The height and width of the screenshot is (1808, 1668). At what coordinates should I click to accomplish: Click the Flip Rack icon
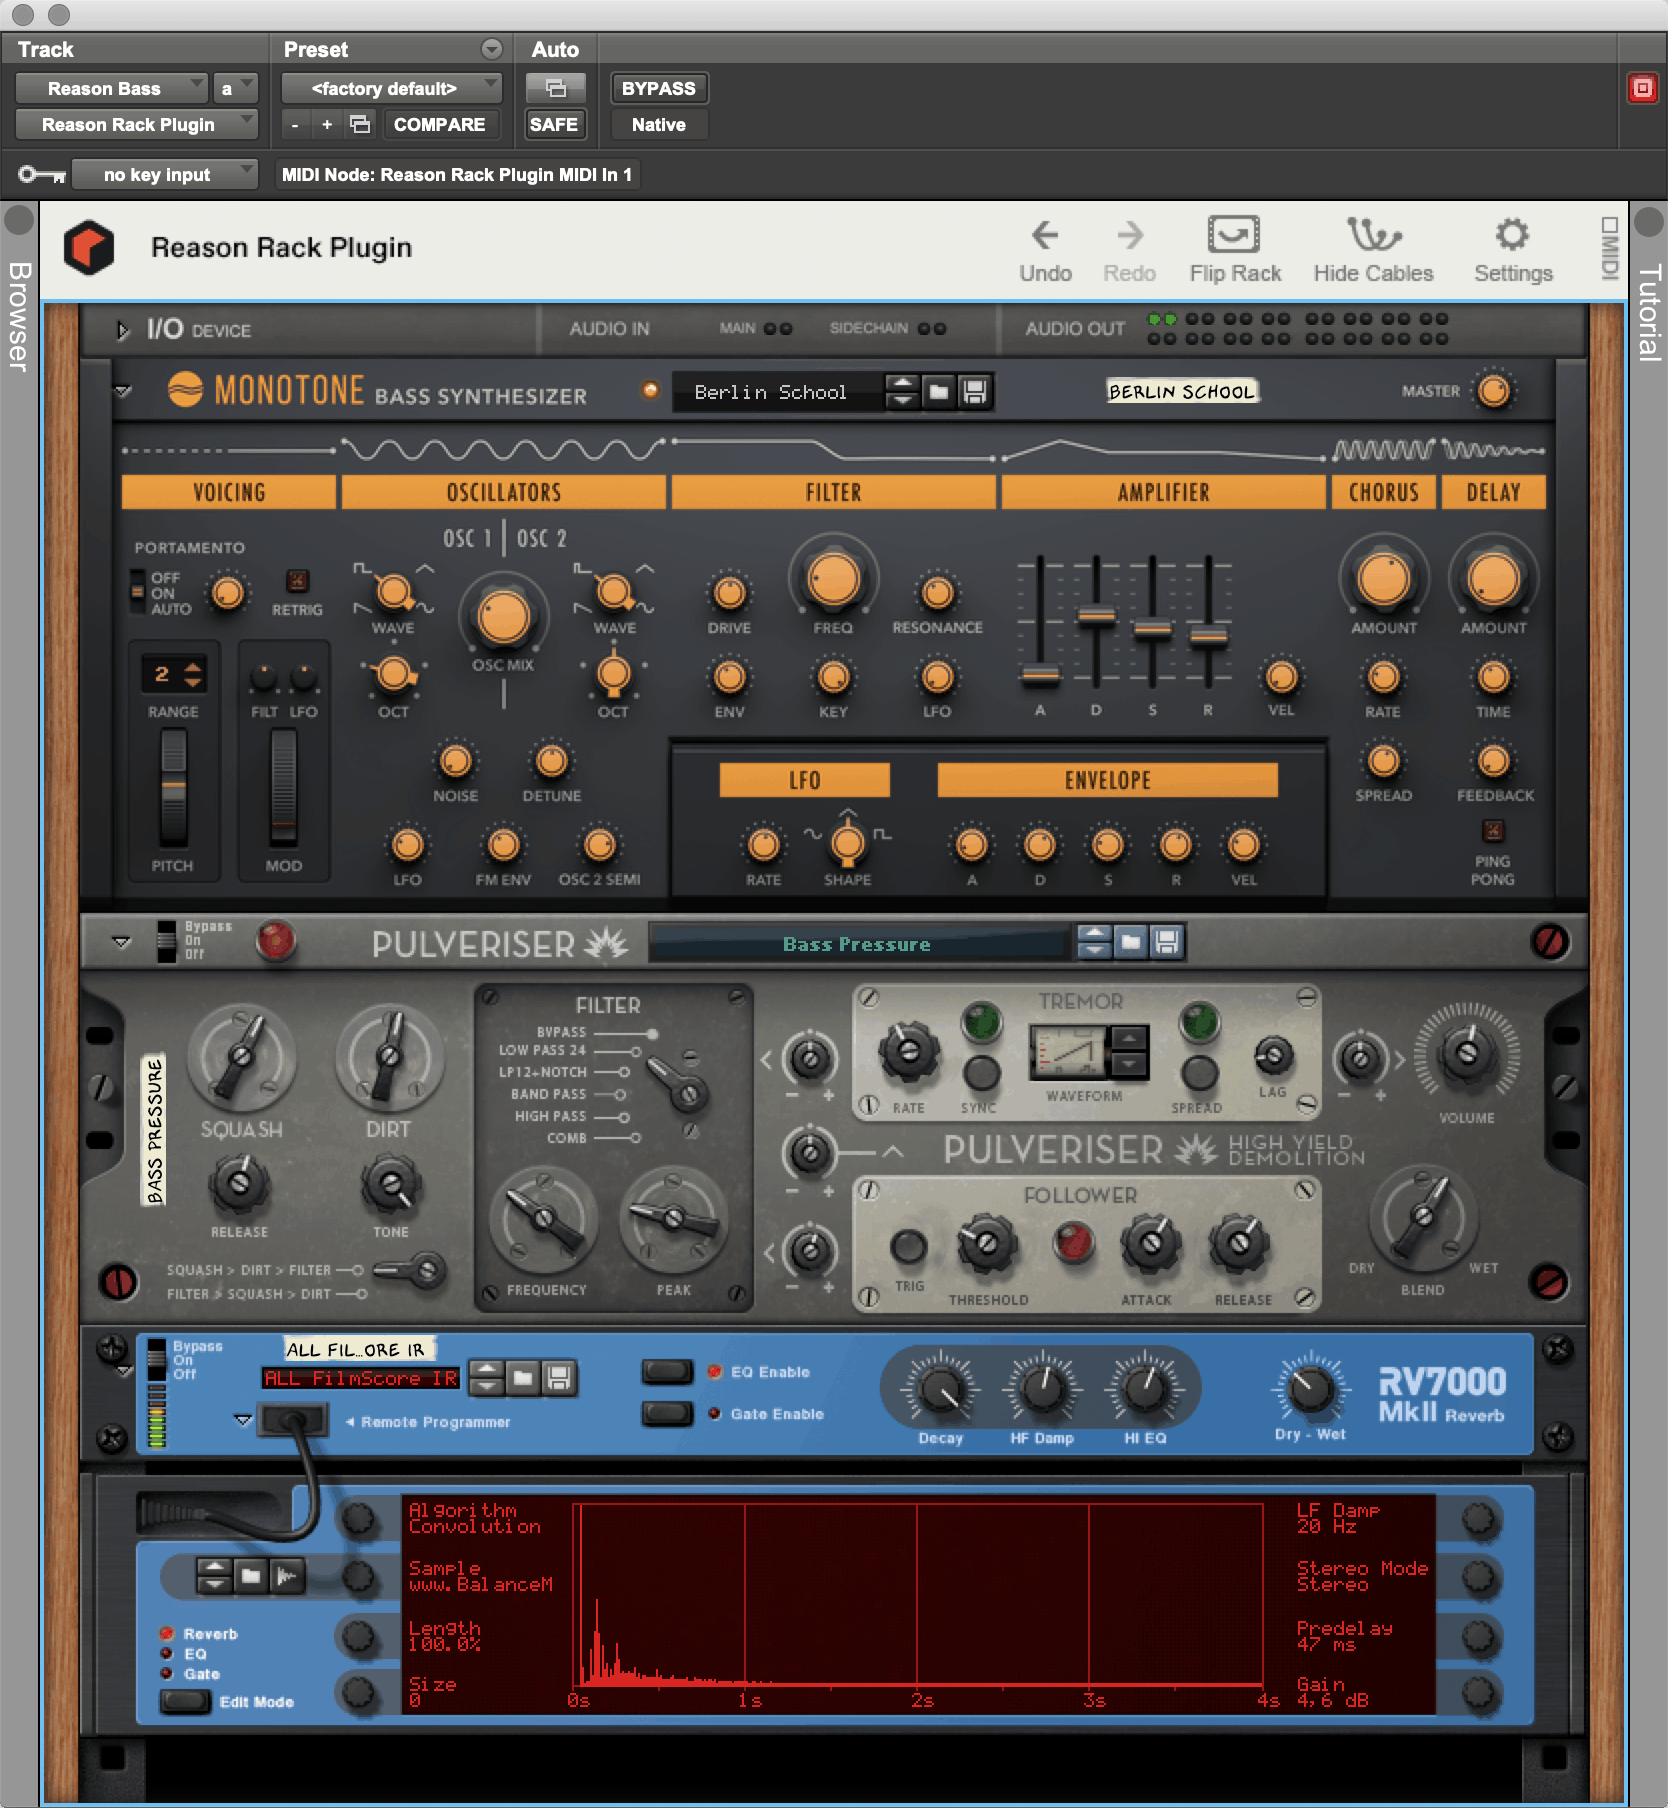click(1234, 235)
